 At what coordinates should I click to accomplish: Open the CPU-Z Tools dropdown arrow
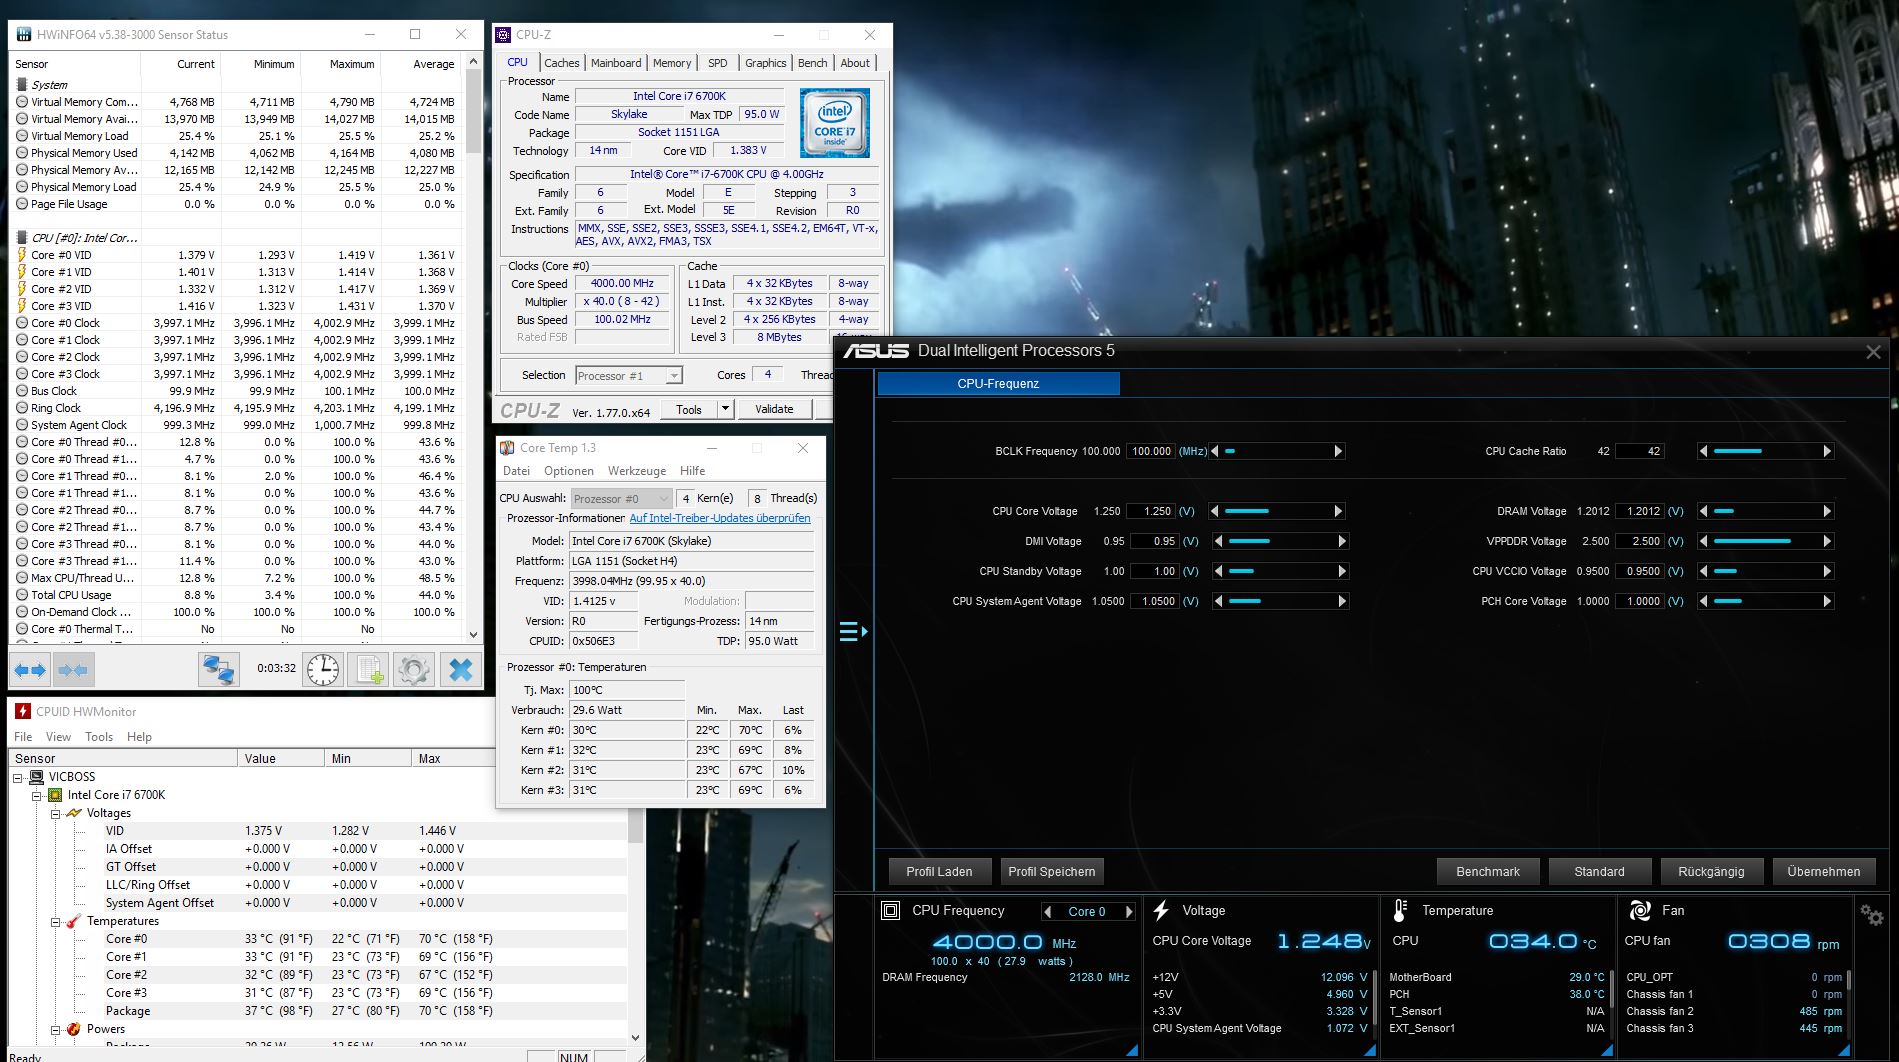tap(726, 409)
